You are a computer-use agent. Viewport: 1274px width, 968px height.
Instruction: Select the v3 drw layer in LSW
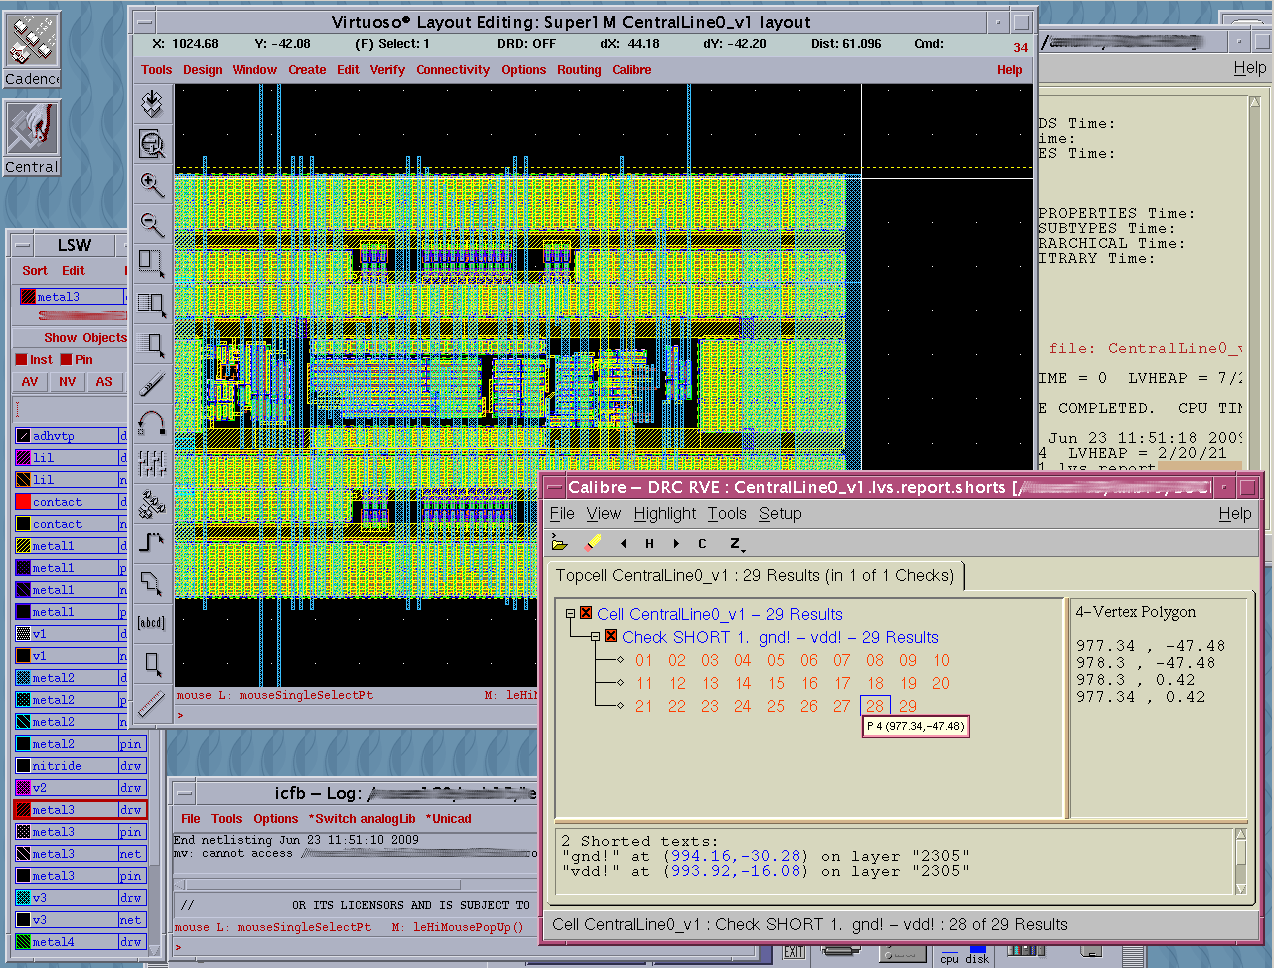tap(80, 898)
